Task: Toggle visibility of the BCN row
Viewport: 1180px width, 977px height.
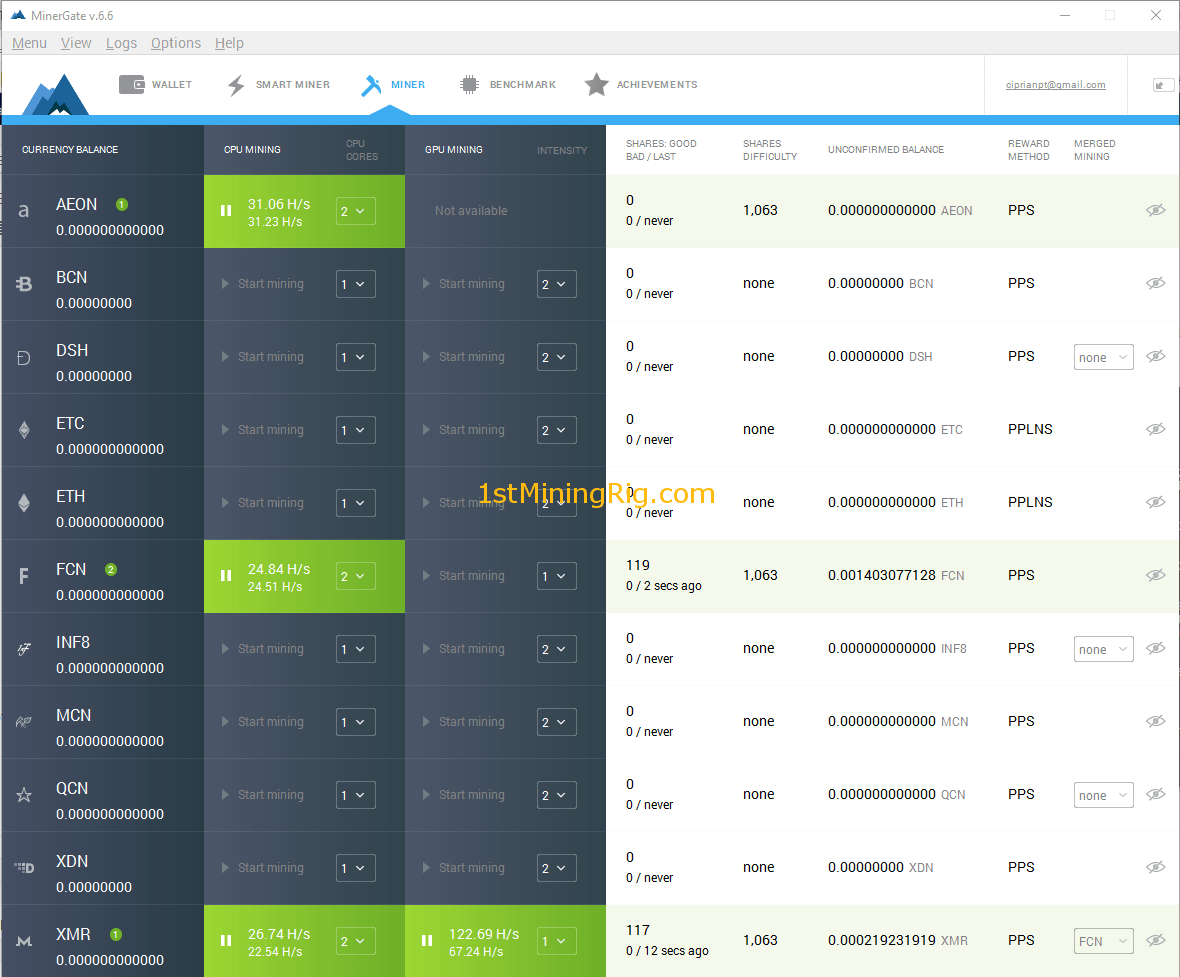Action: [x=1155, y=283]
